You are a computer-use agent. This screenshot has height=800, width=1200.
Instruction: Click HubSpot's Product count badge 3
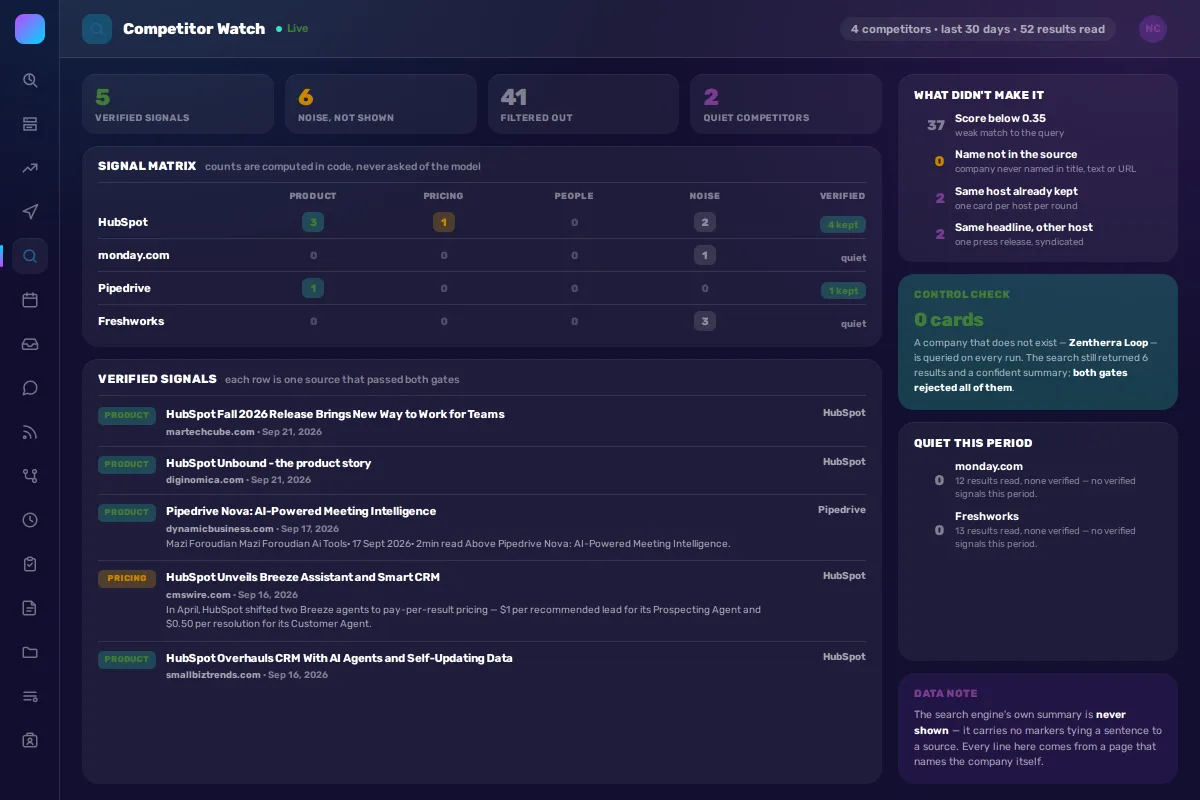point(313,222)
